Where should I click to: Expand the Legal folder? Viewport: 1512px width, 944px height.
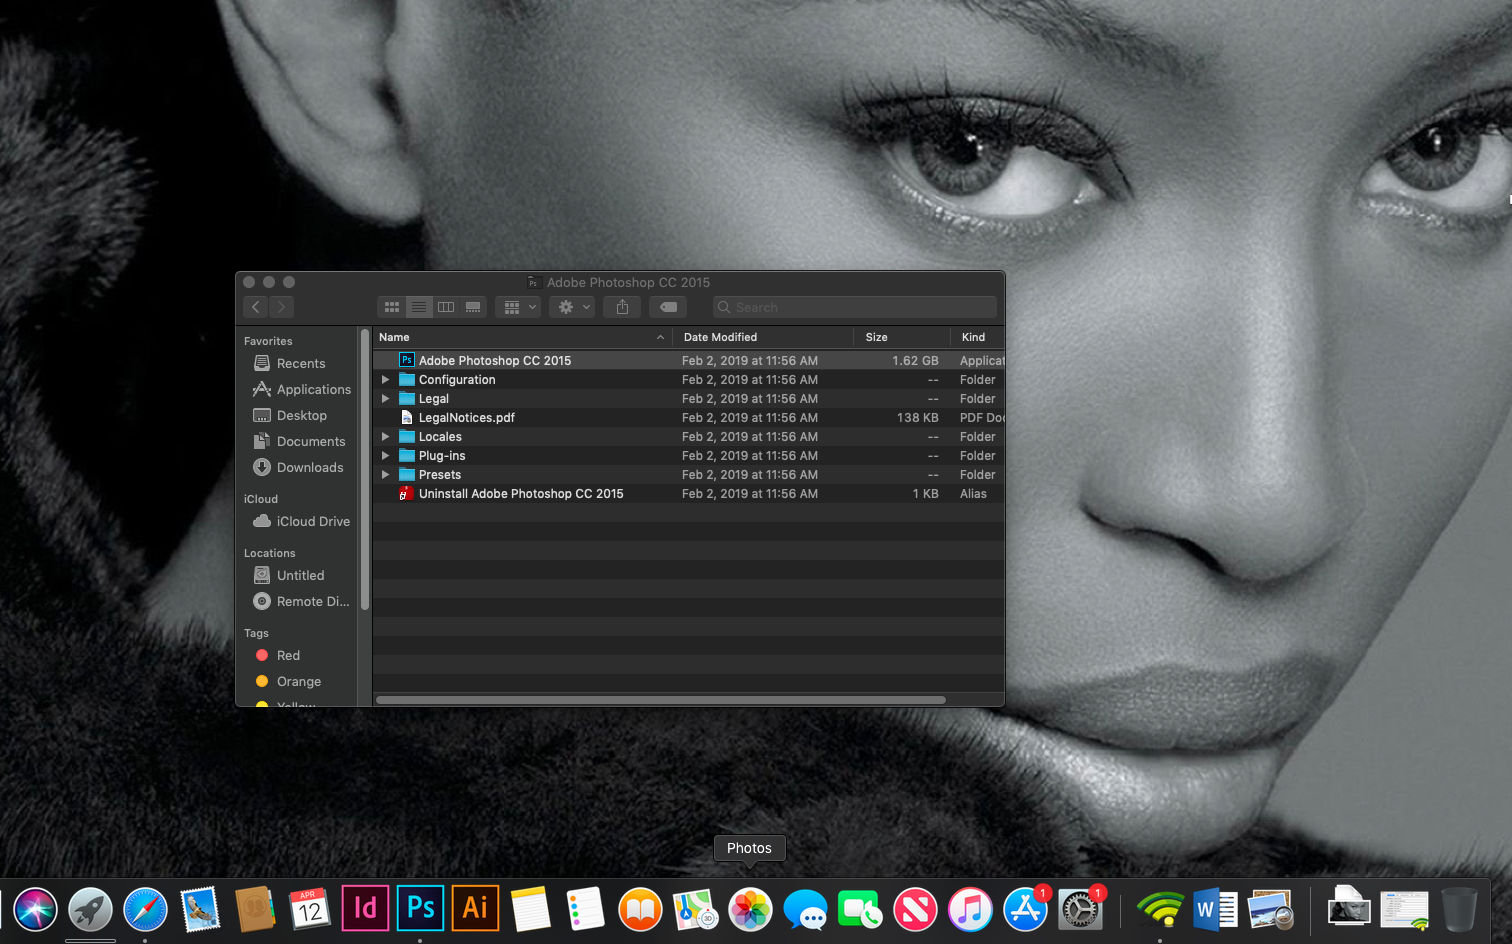pyautogui.click(x=385, y=399)
